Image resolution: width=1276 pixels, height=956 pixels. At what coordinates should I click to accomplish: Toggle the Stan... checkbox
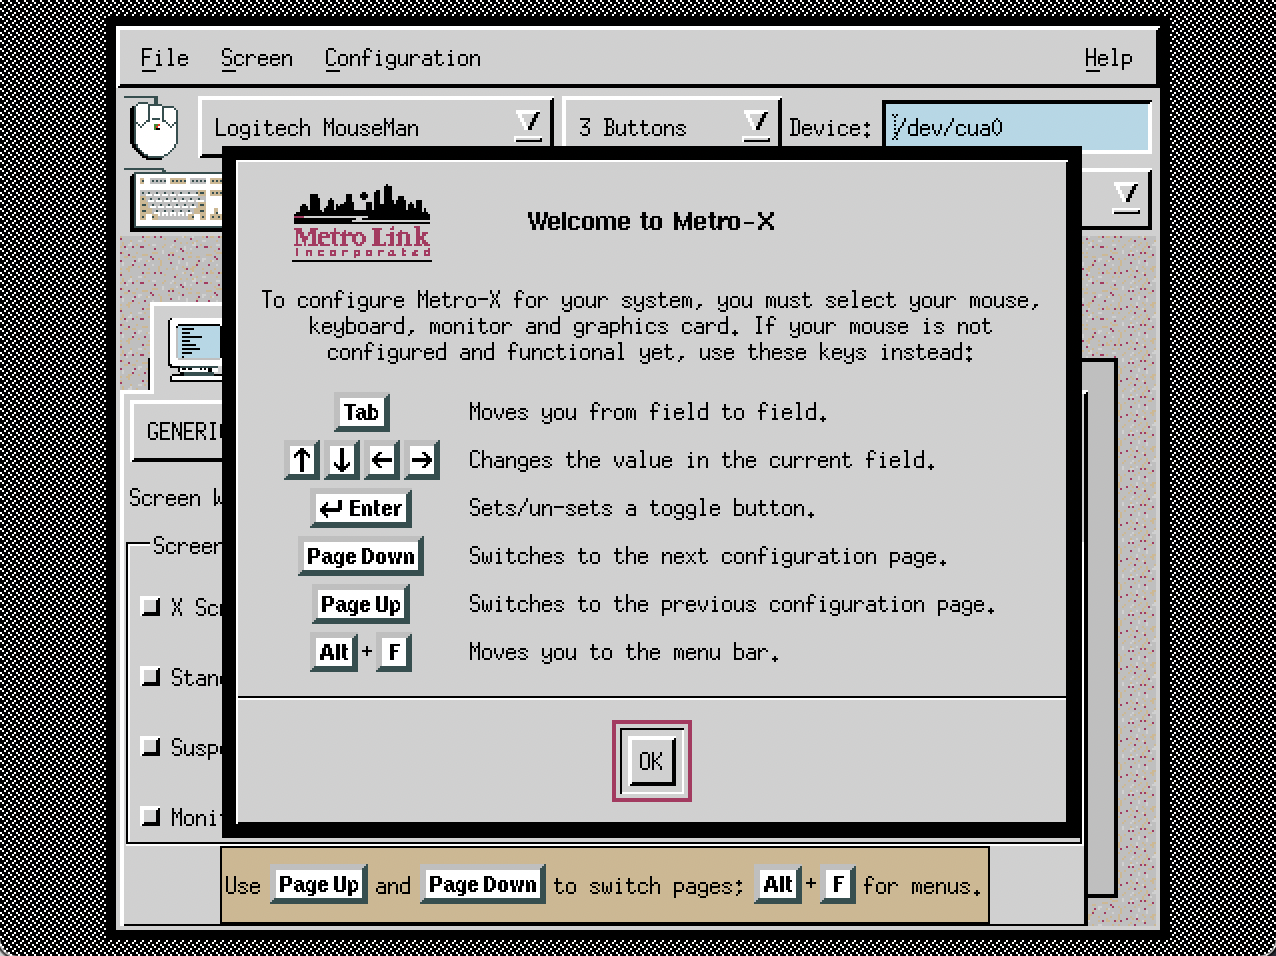pyautogui.click(x=151, y=677)
